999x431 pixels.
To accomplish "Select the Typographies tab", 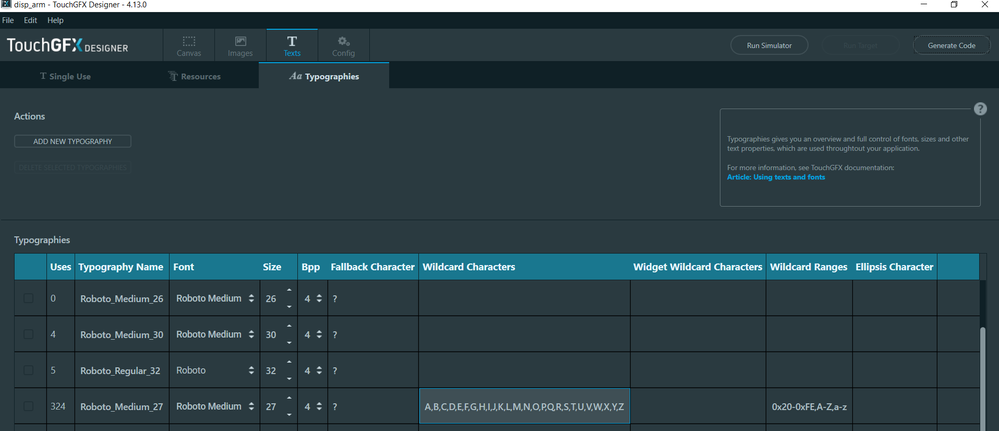I will [x=324, y=76].
